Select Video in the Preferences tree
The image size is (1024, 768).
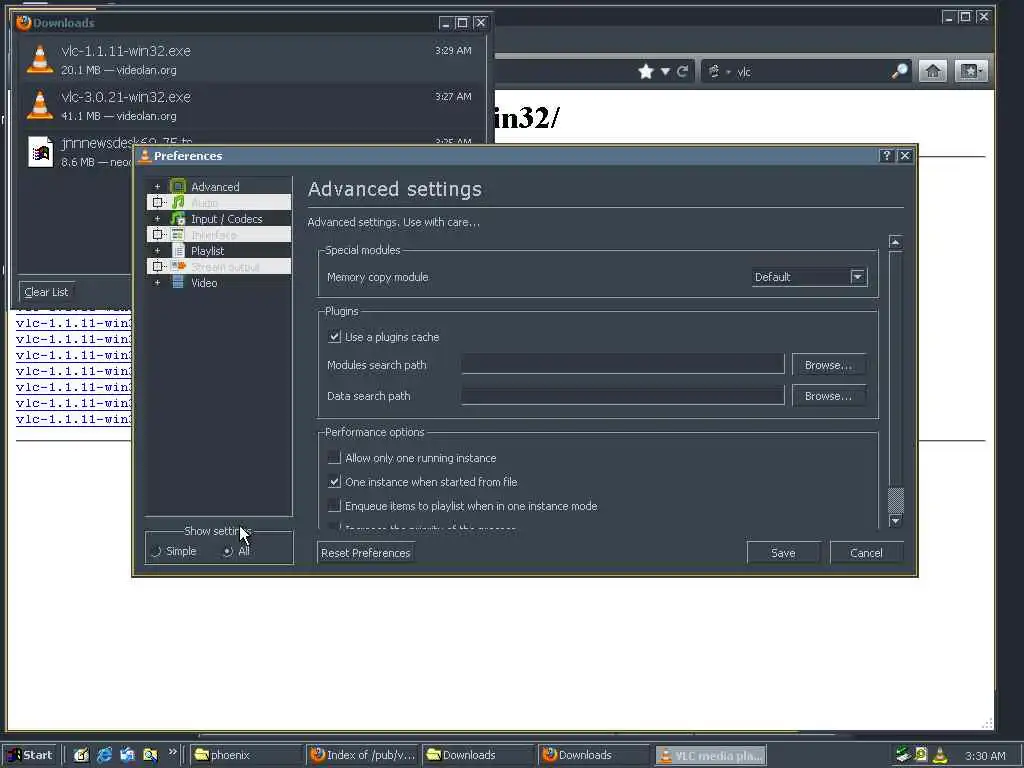point(204,283)
